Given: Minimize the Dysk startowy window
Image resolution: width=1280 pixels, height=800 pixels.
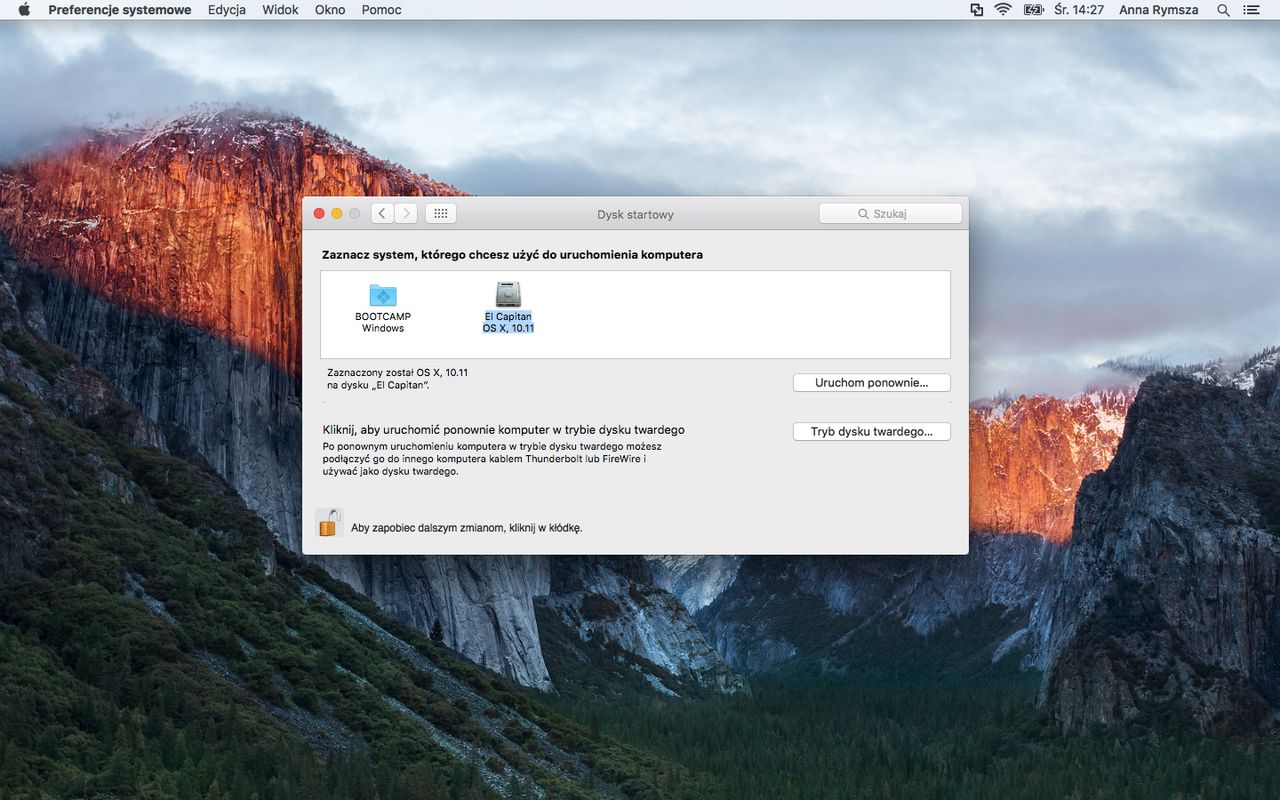Looking at the screenshot, I should (x=337, y=214).
